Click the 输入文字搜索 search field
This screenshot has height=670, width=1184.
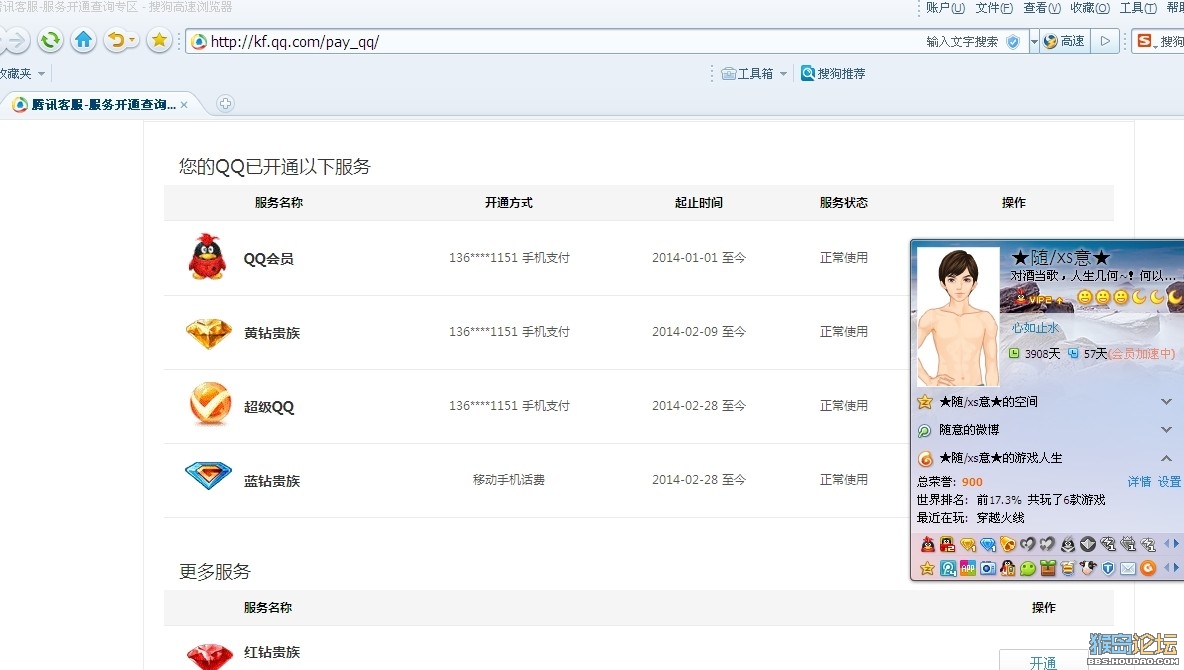pos(962,42)
